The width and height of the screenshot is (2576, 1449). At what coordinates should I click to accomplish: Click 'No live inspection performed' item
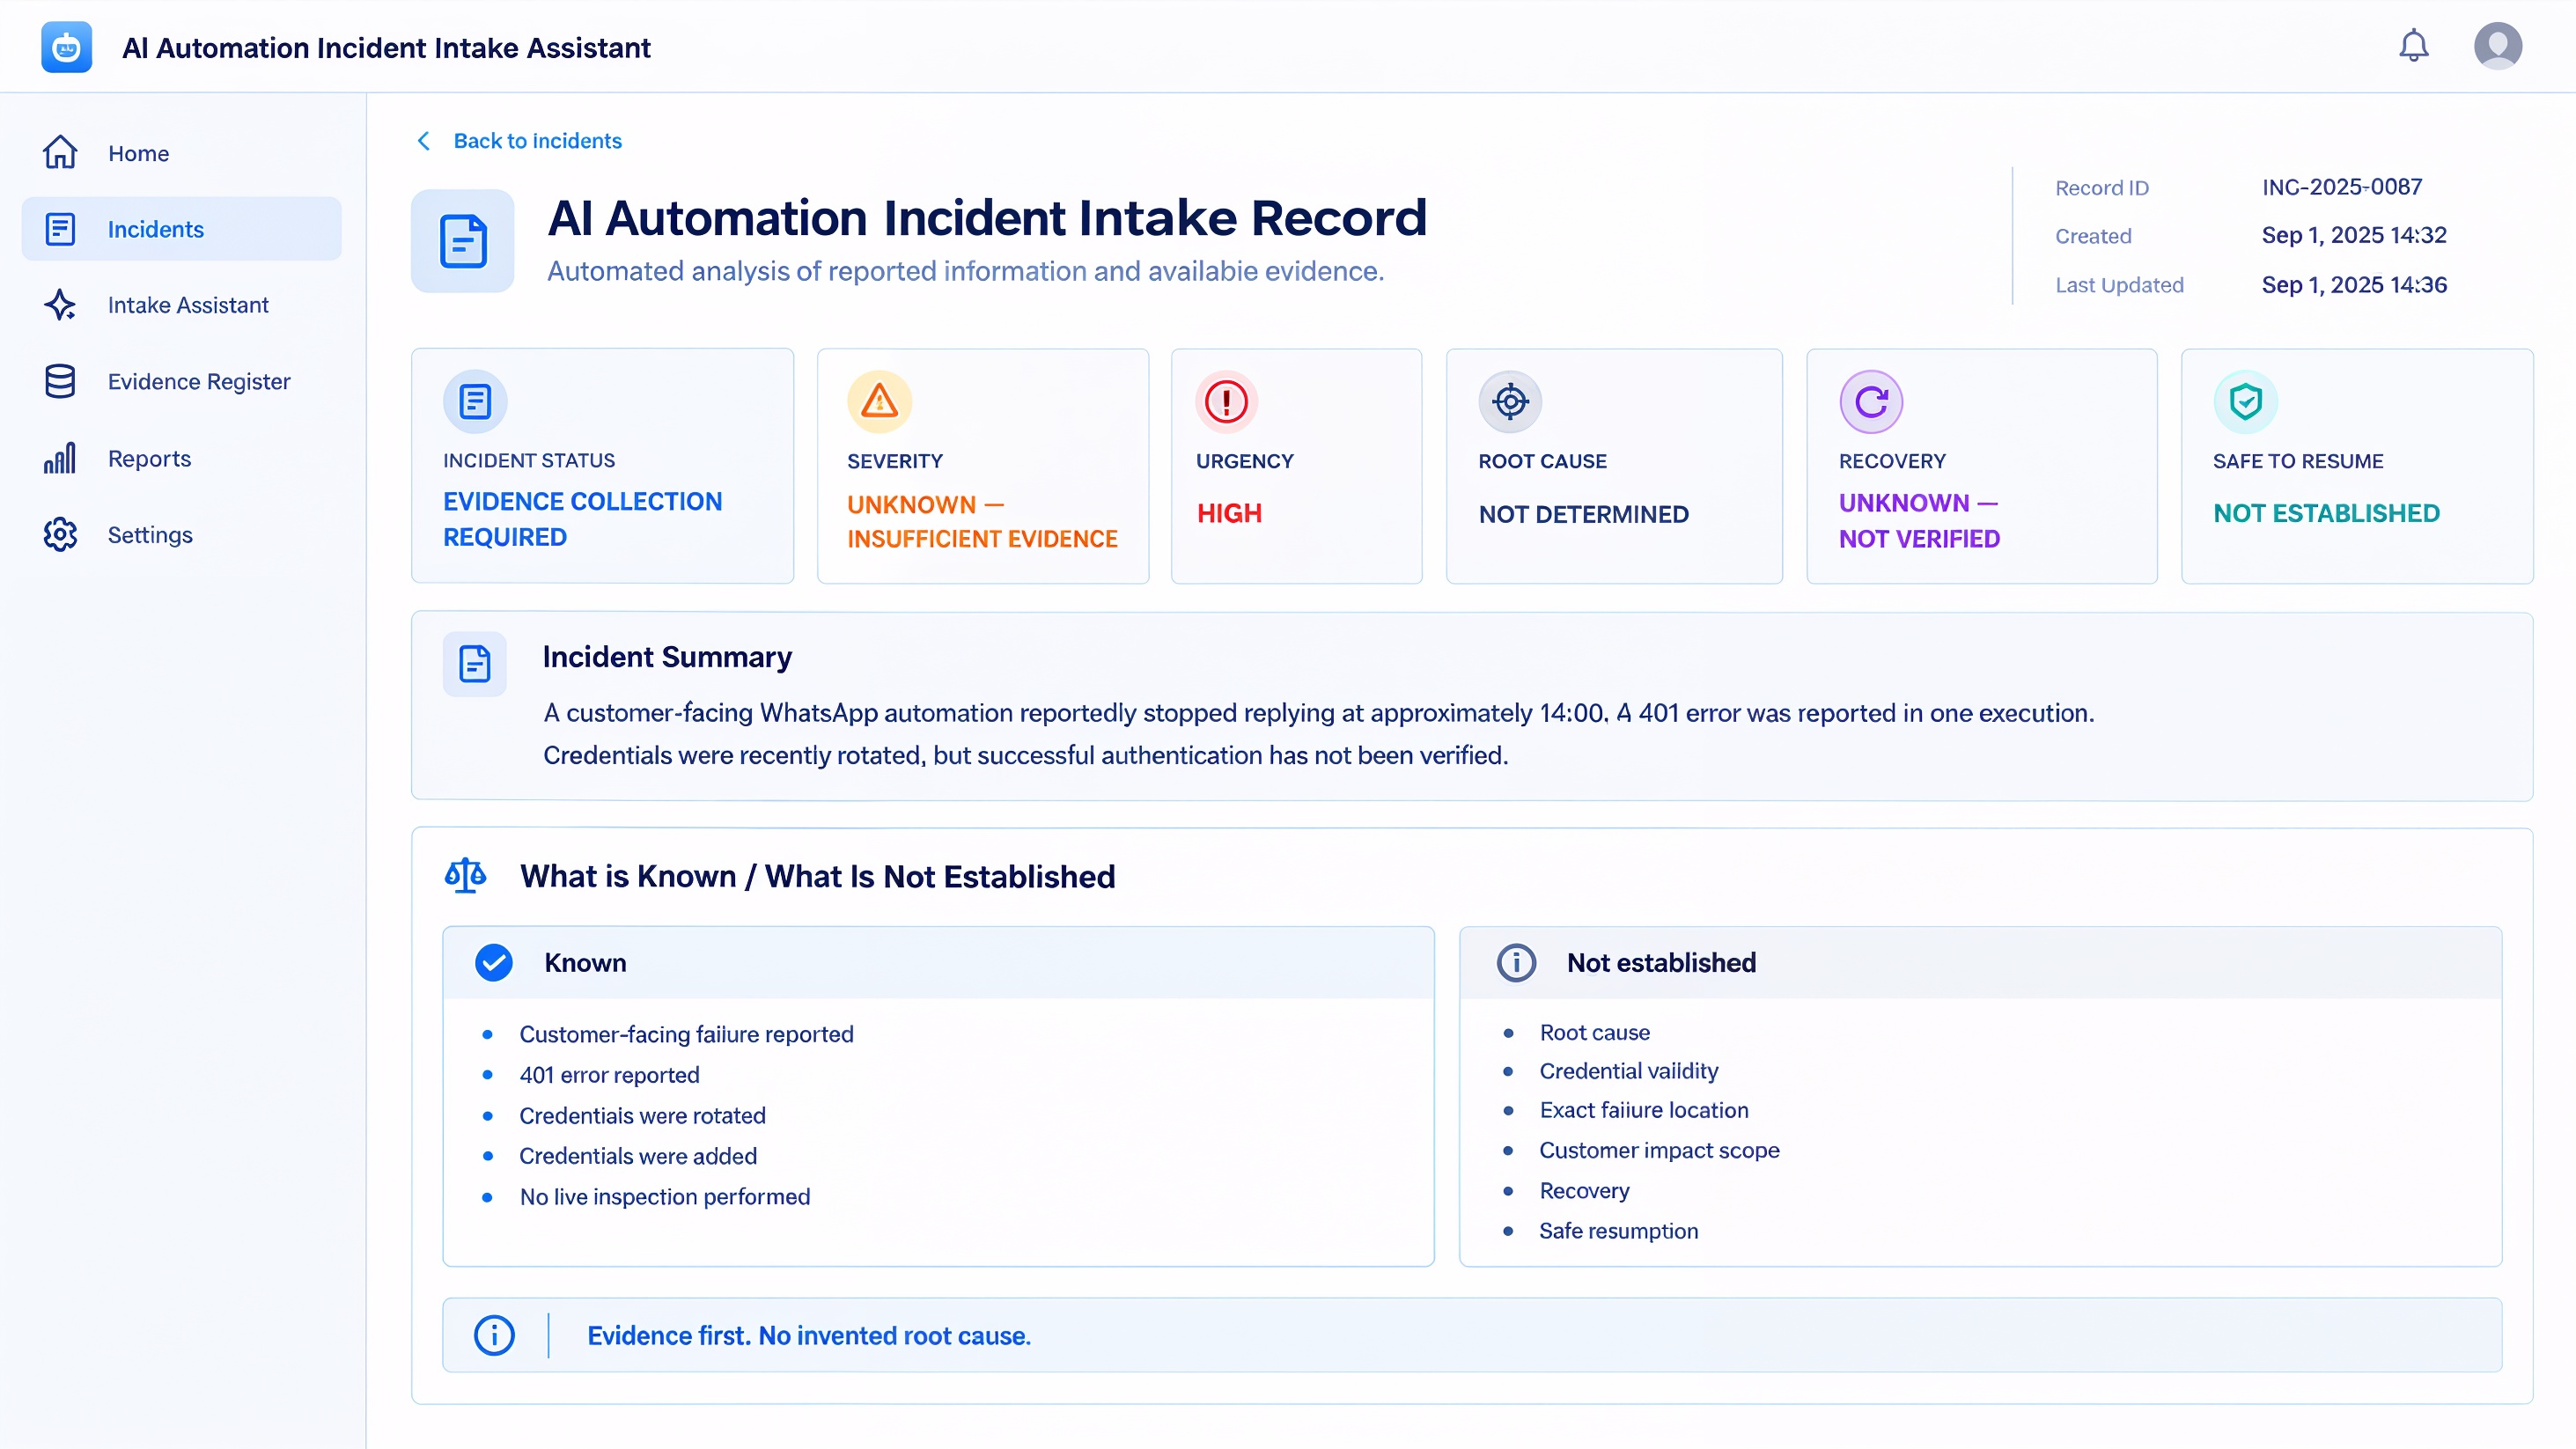[x=665, y=1197]
